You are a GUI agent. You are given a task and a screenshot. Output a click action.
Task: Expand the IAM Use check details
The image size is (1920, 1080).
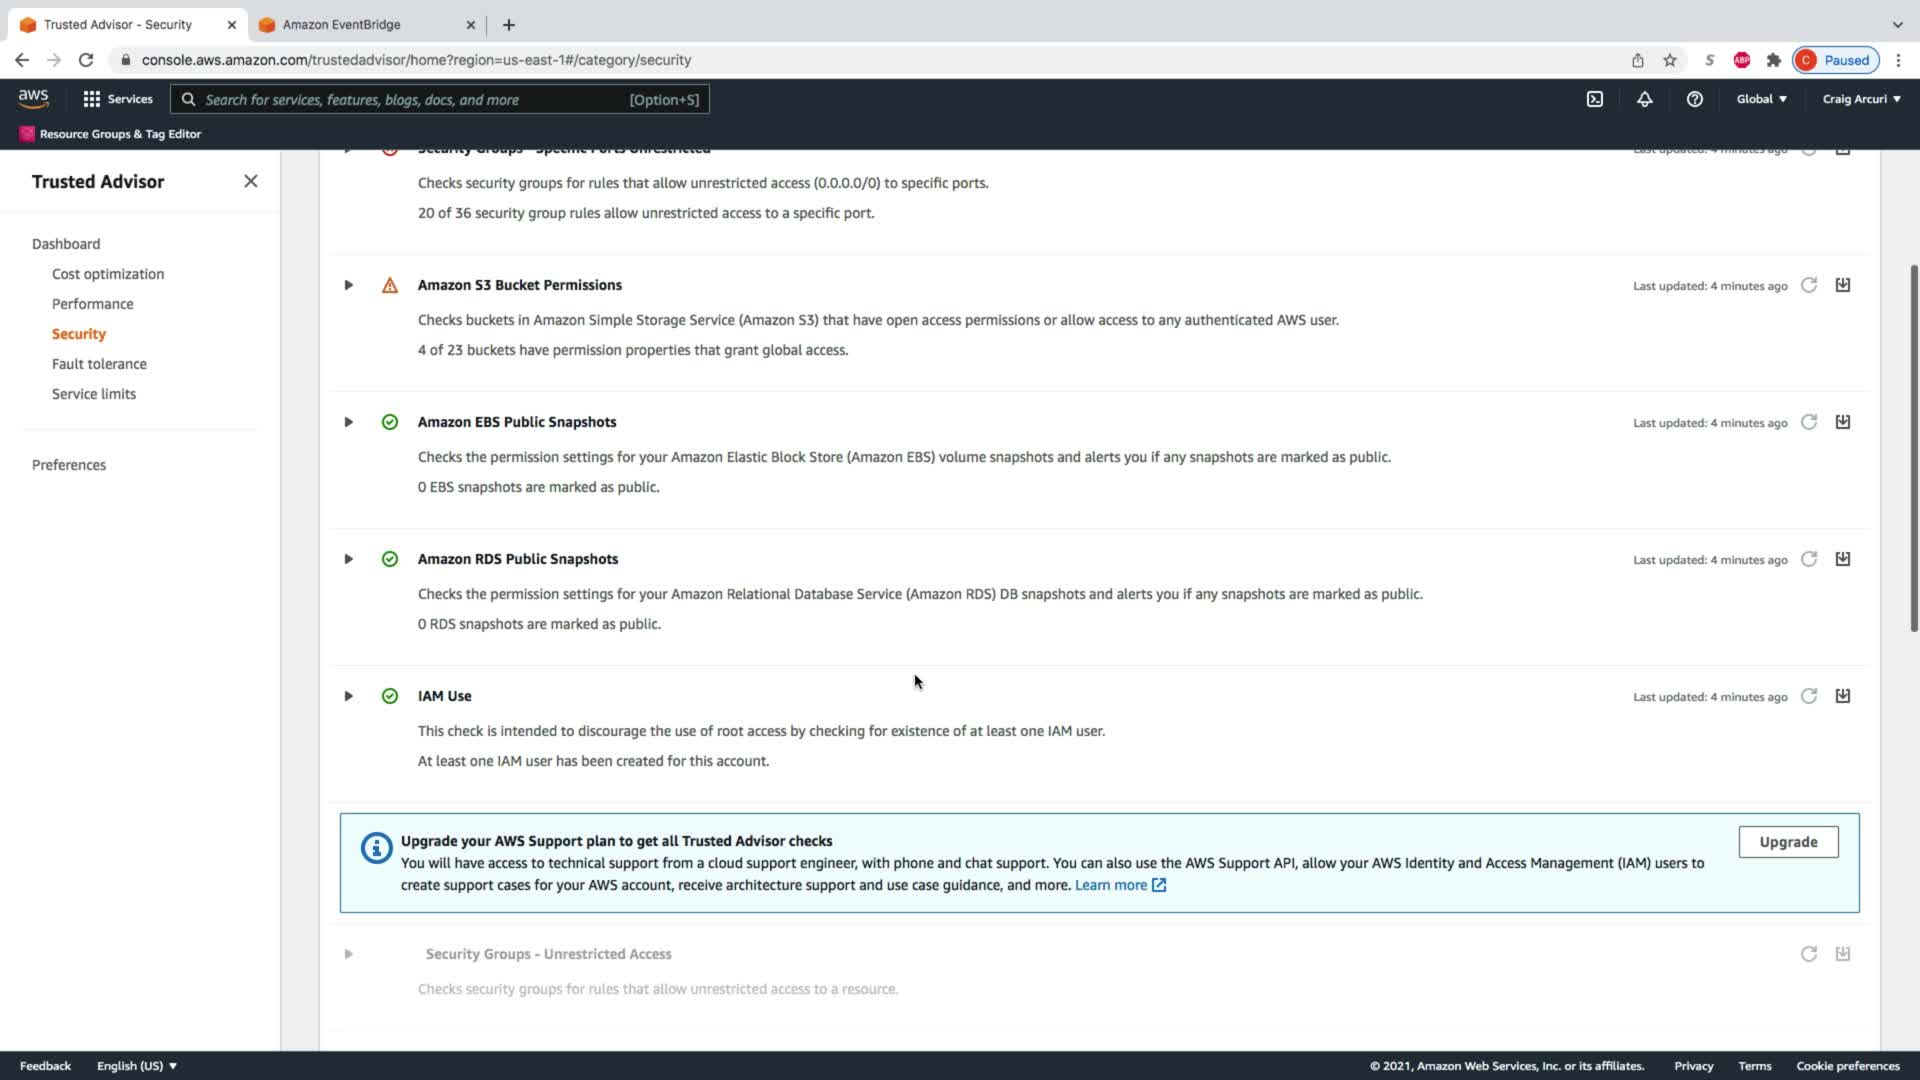tap(348, 696)
